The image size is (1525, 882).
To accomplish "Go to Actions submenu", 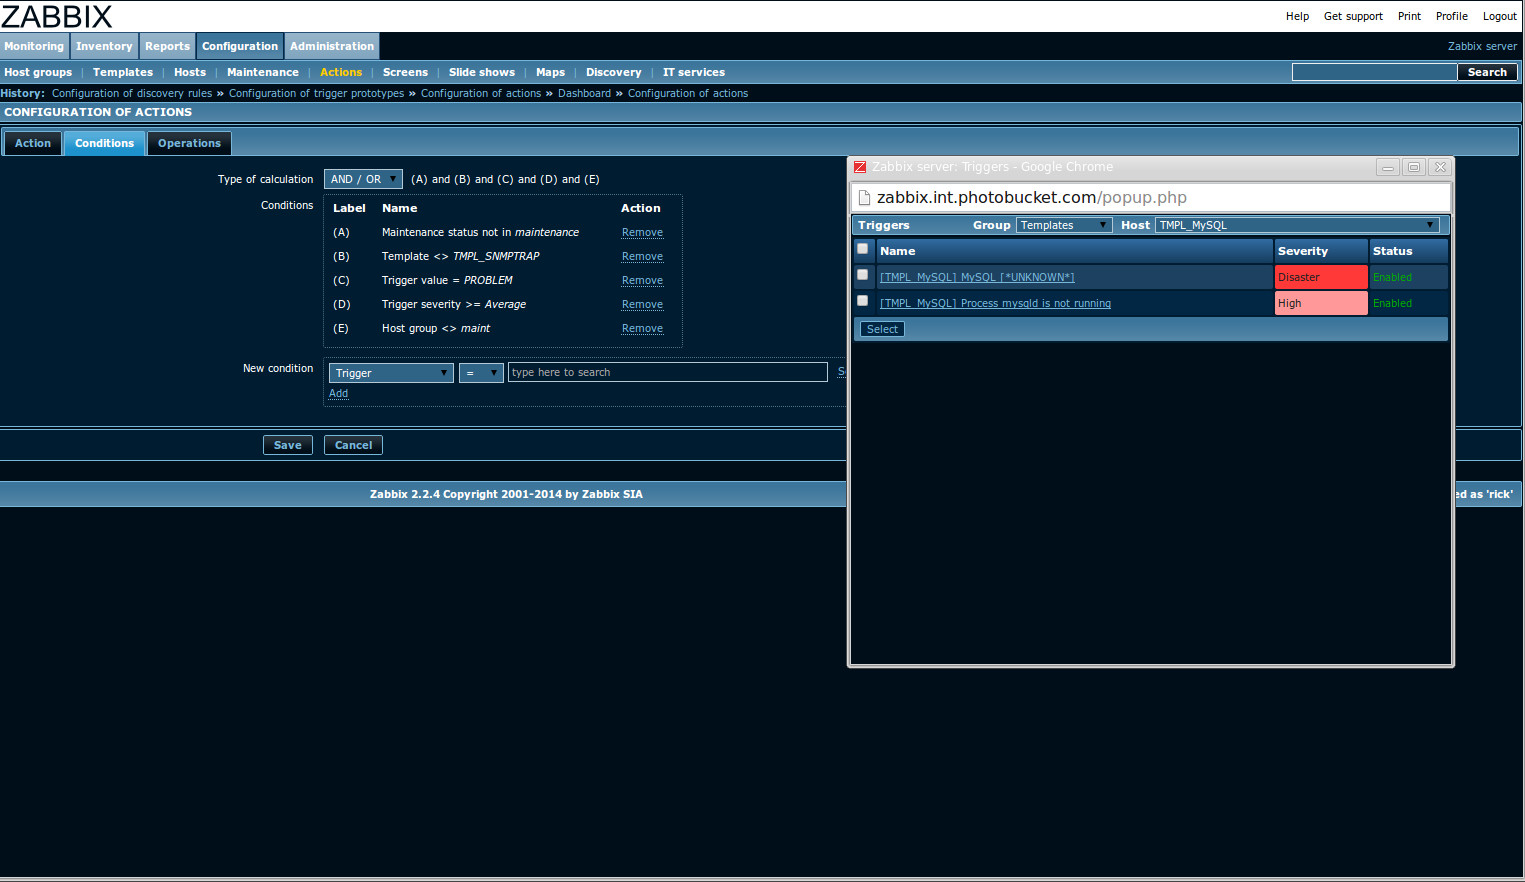I will (341, 72).
